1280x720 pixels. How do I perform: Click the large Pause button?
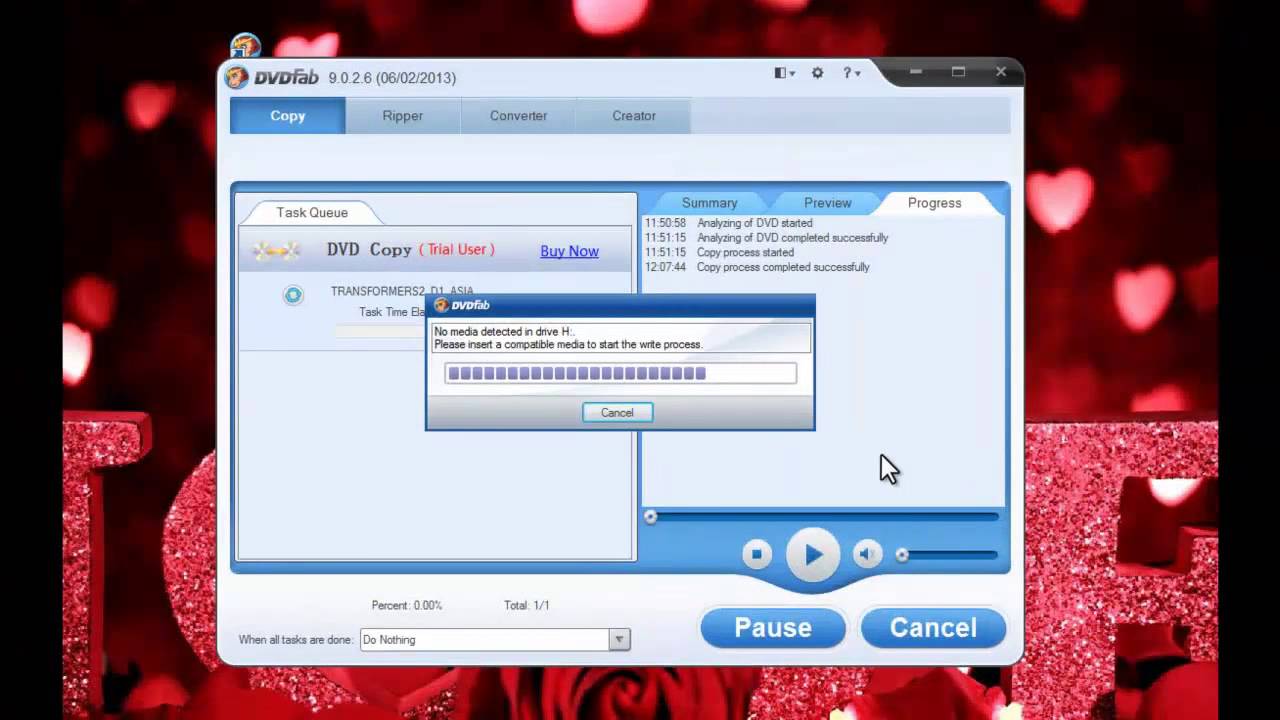(x=773, y=627)
